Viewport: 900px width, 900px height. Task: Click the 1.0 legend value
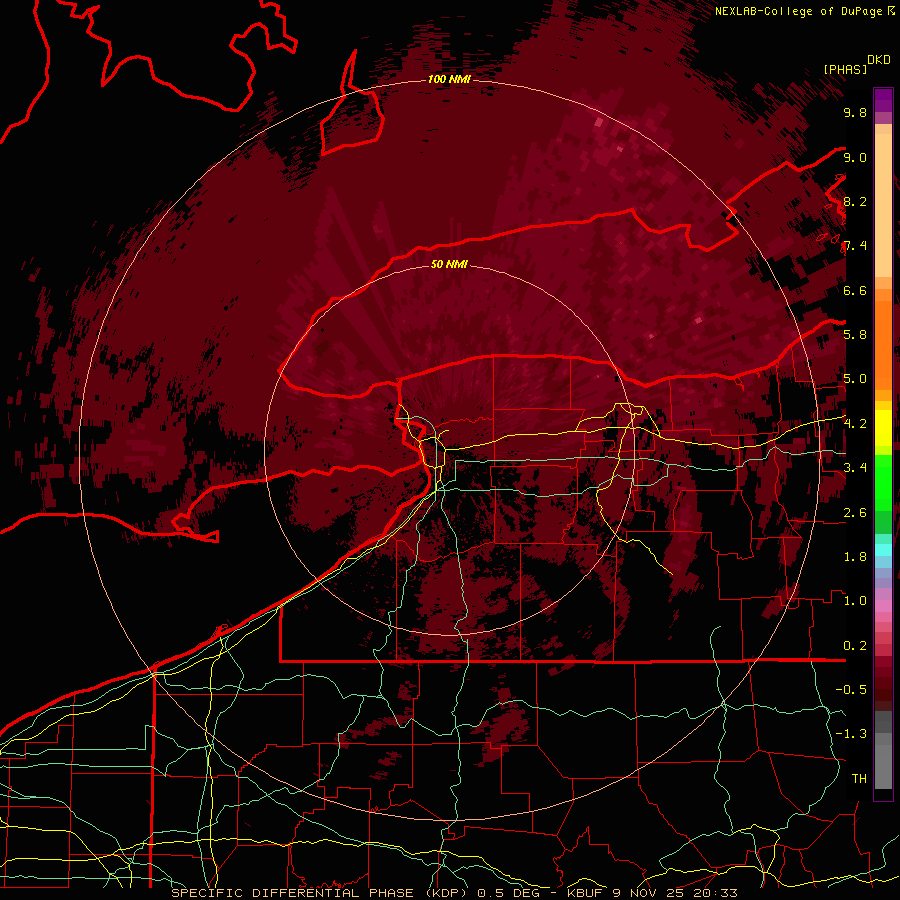click(855, 601)
